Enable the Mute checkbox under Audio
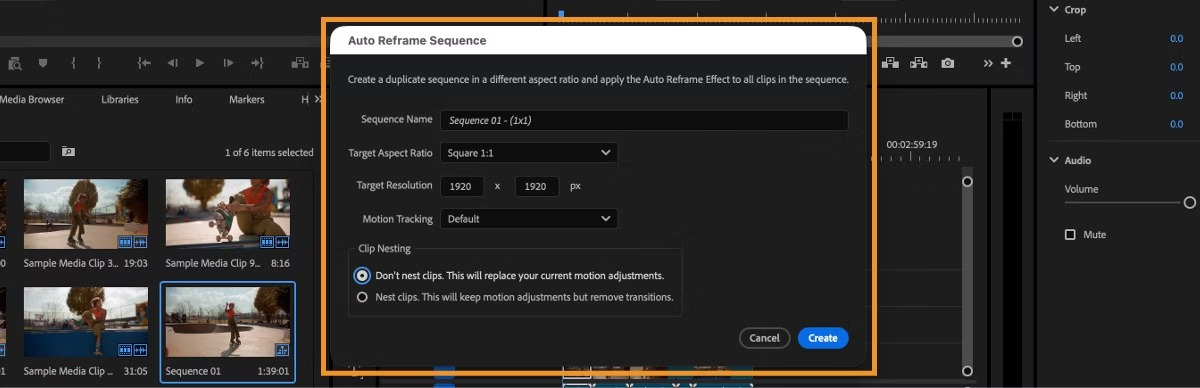Screen dimensions: 1200x388 coord(1070,234)
